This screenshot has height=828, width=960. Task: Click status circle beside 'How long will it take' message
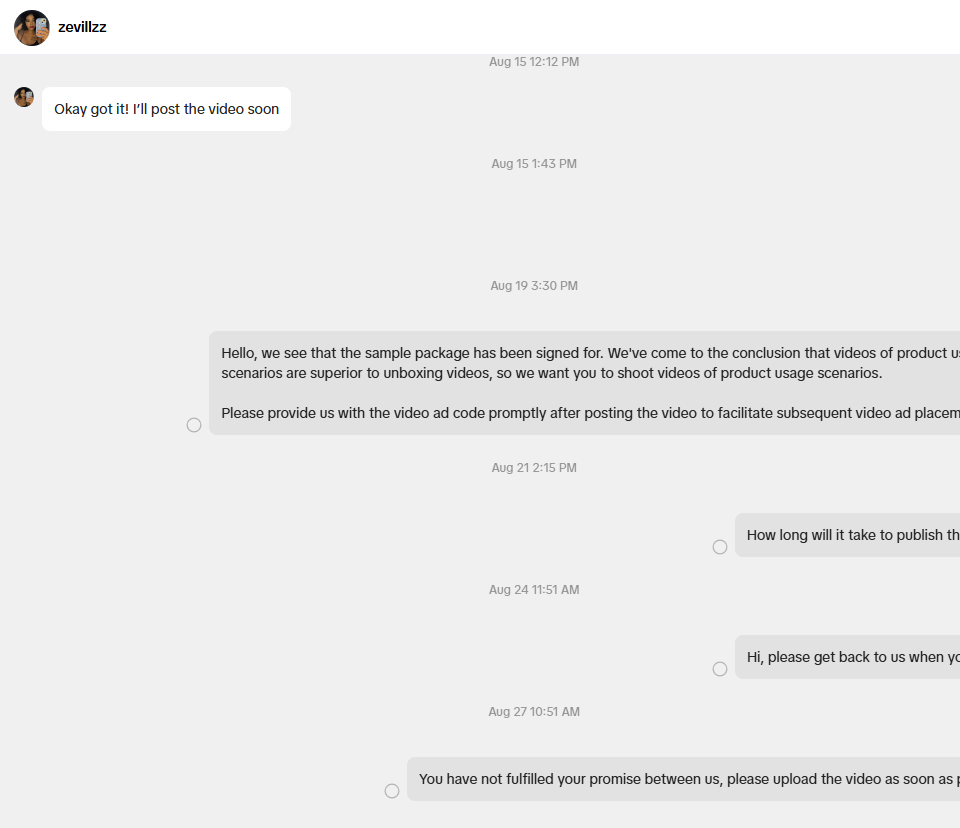[720, 547]
